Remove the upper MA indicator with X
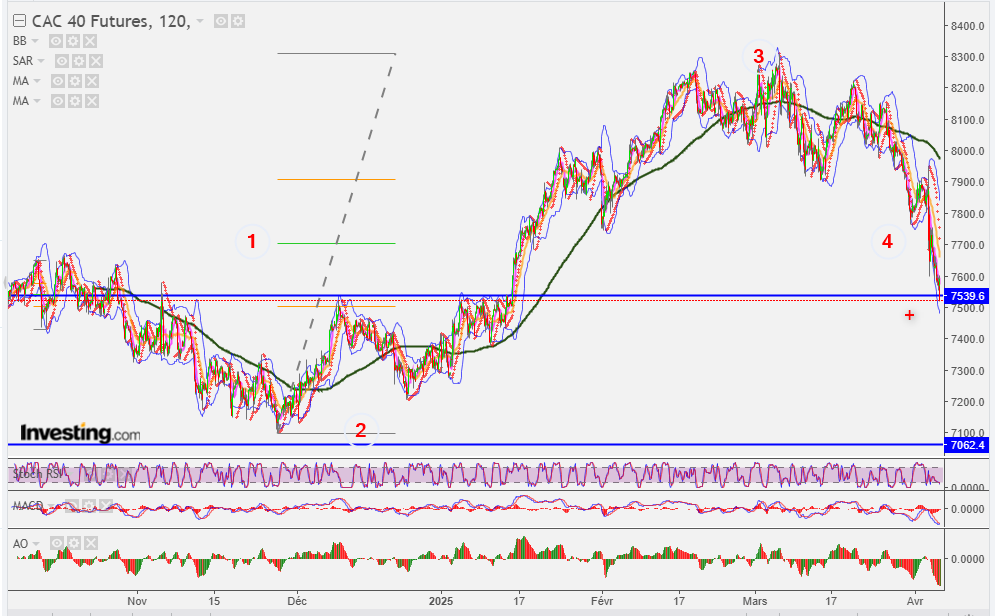Viewport: 1000px width, 616px height. point(92,81)
